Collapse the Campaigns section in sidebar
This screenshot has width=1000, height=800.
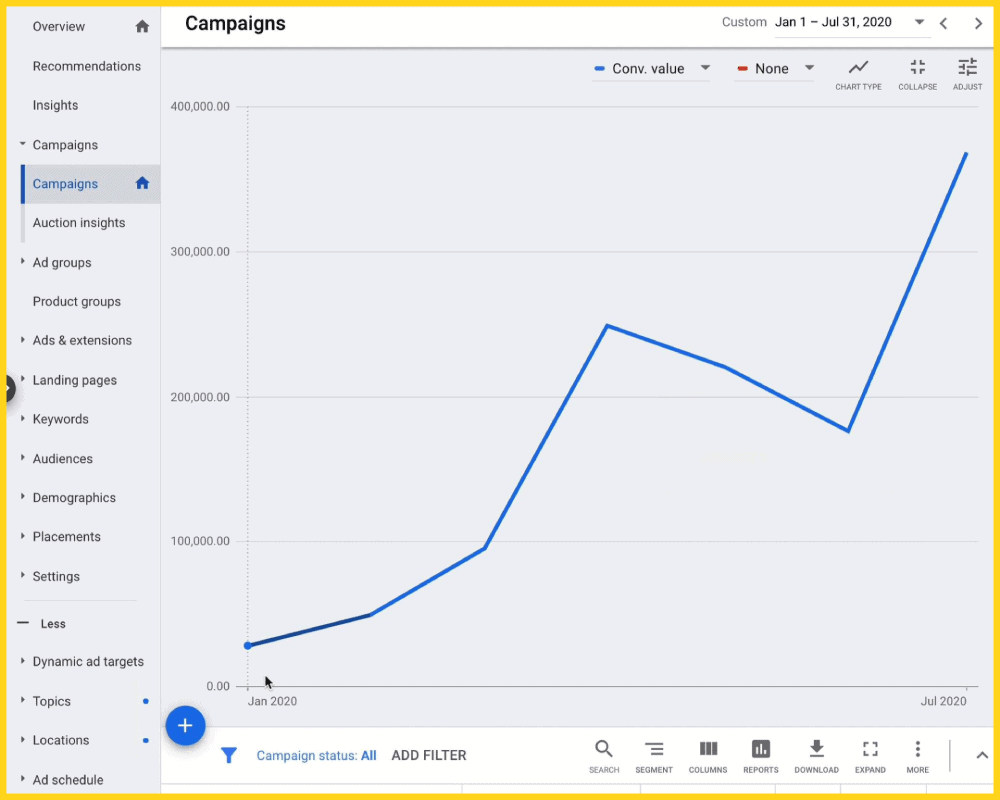[22, 144]
